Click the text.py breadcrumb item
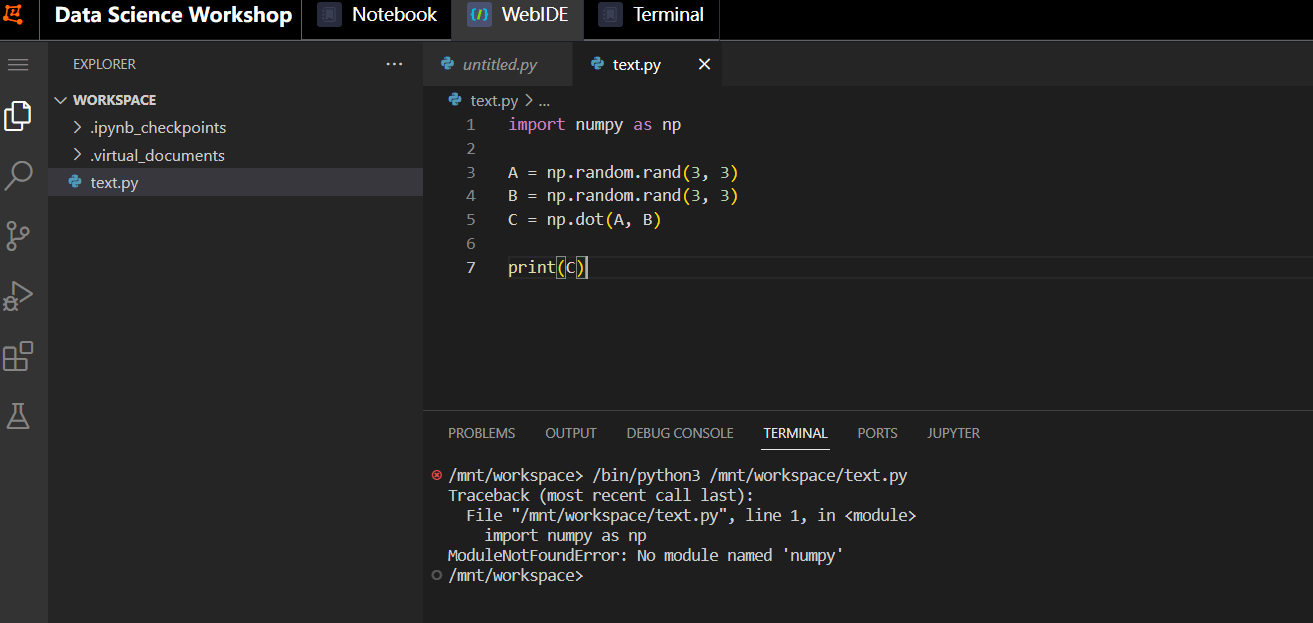1313x623 pixels. [494, 100]
